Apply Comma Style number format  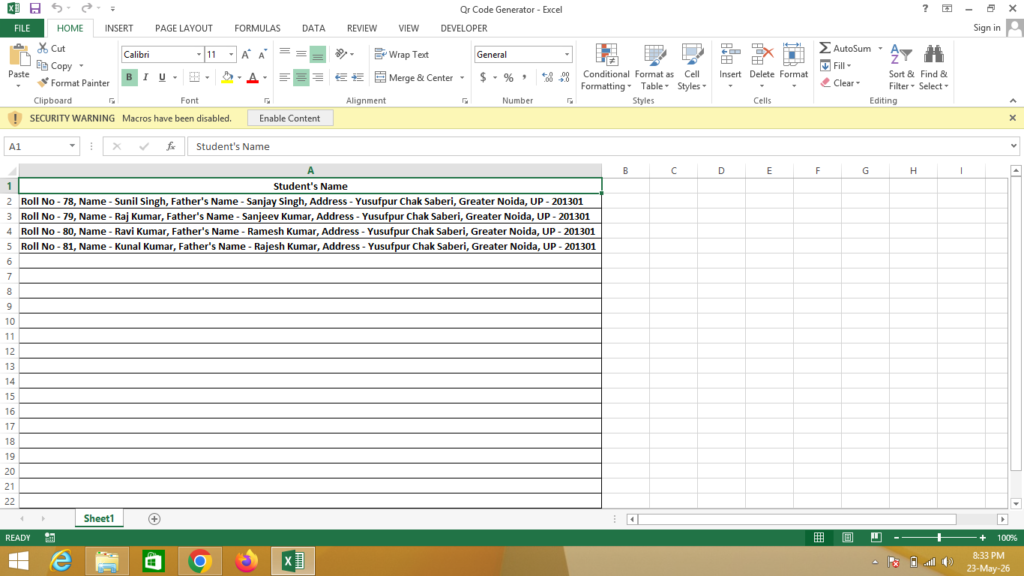click(524, 77)
